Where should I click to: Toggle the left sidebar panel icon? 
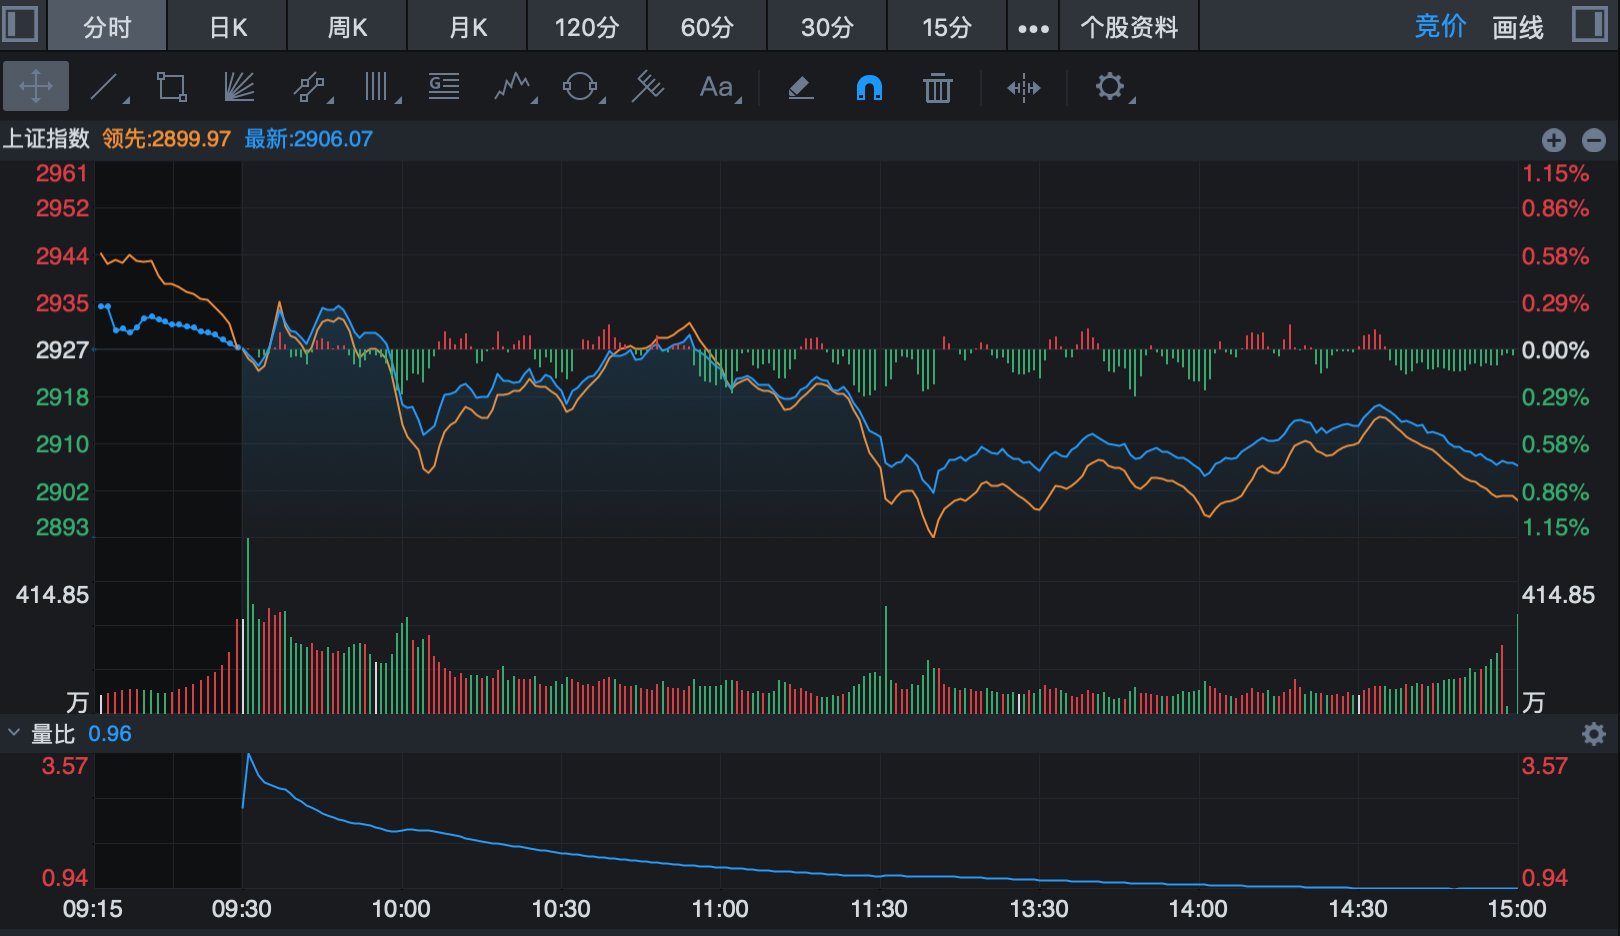coord(20,24)
